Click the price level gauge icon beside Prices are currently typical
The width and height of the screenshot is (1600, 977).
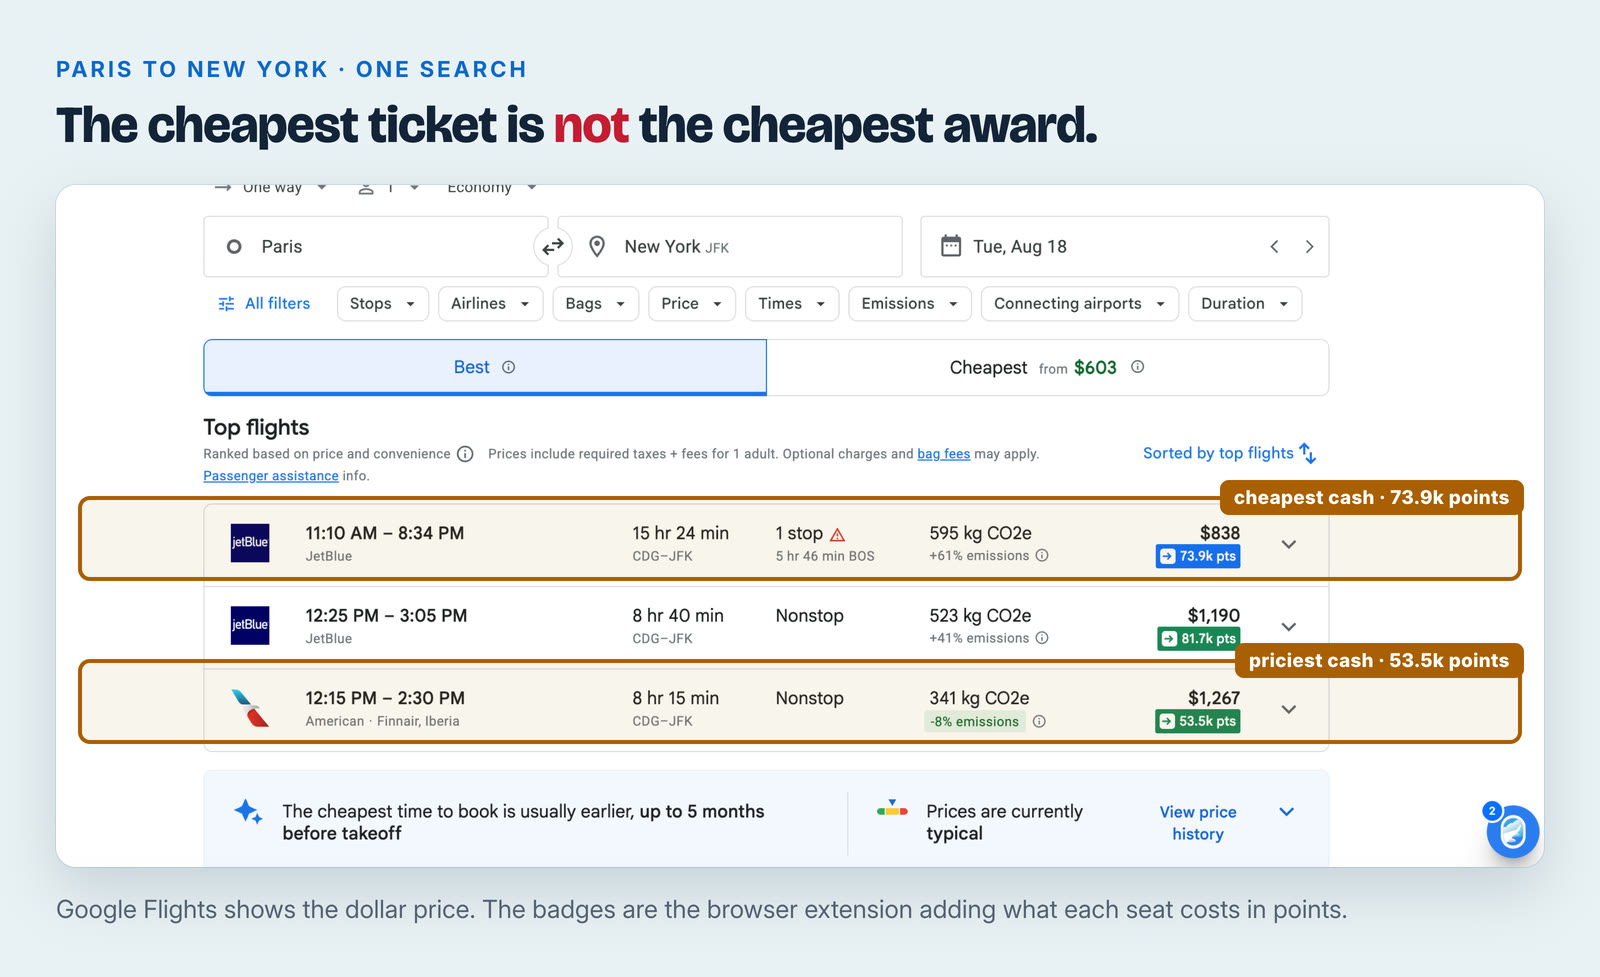click(x=892, y=809)
